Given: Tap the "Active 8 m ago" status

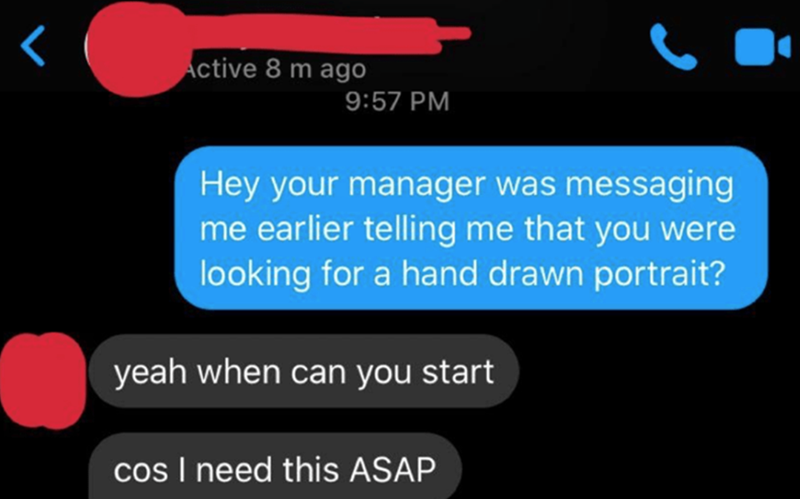Looking at the screenshot, I should pyautogui.click(x=276, y=69).
